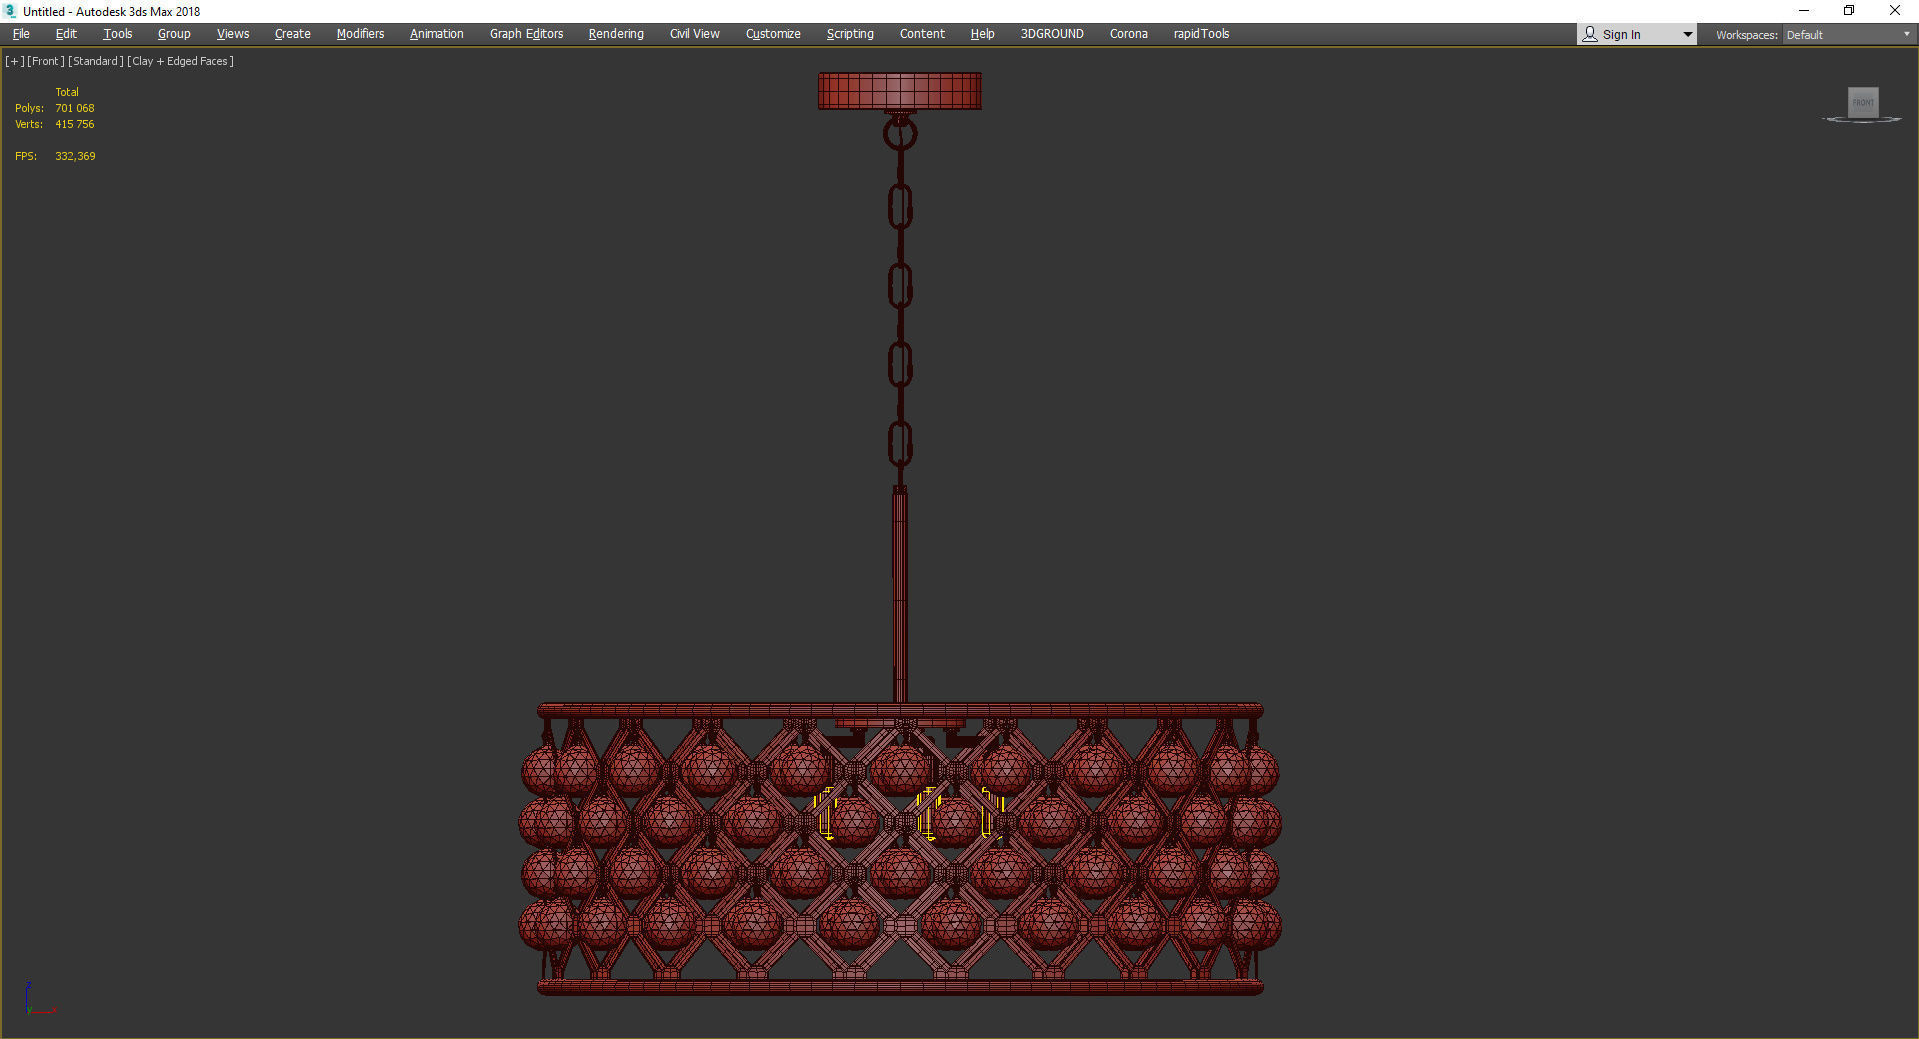Open the Views menu
Viewport: 1919px width, 1039px height.
233,34
